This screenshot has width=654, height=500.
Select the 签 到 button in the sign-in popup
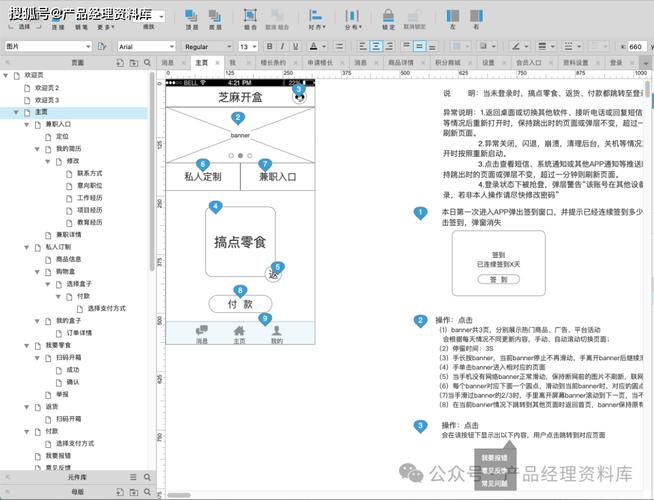coord(498,279)
